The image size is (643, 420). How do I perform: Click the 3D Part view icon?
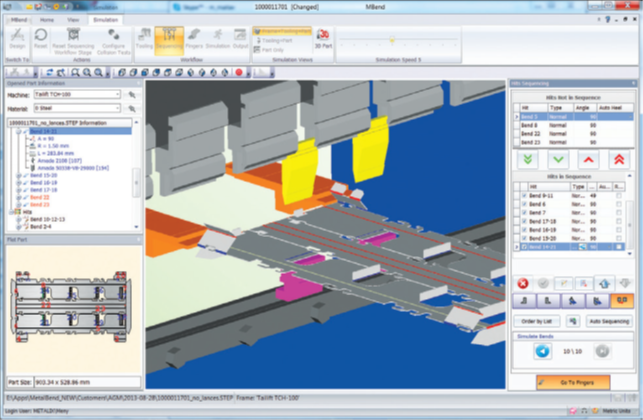323,38
